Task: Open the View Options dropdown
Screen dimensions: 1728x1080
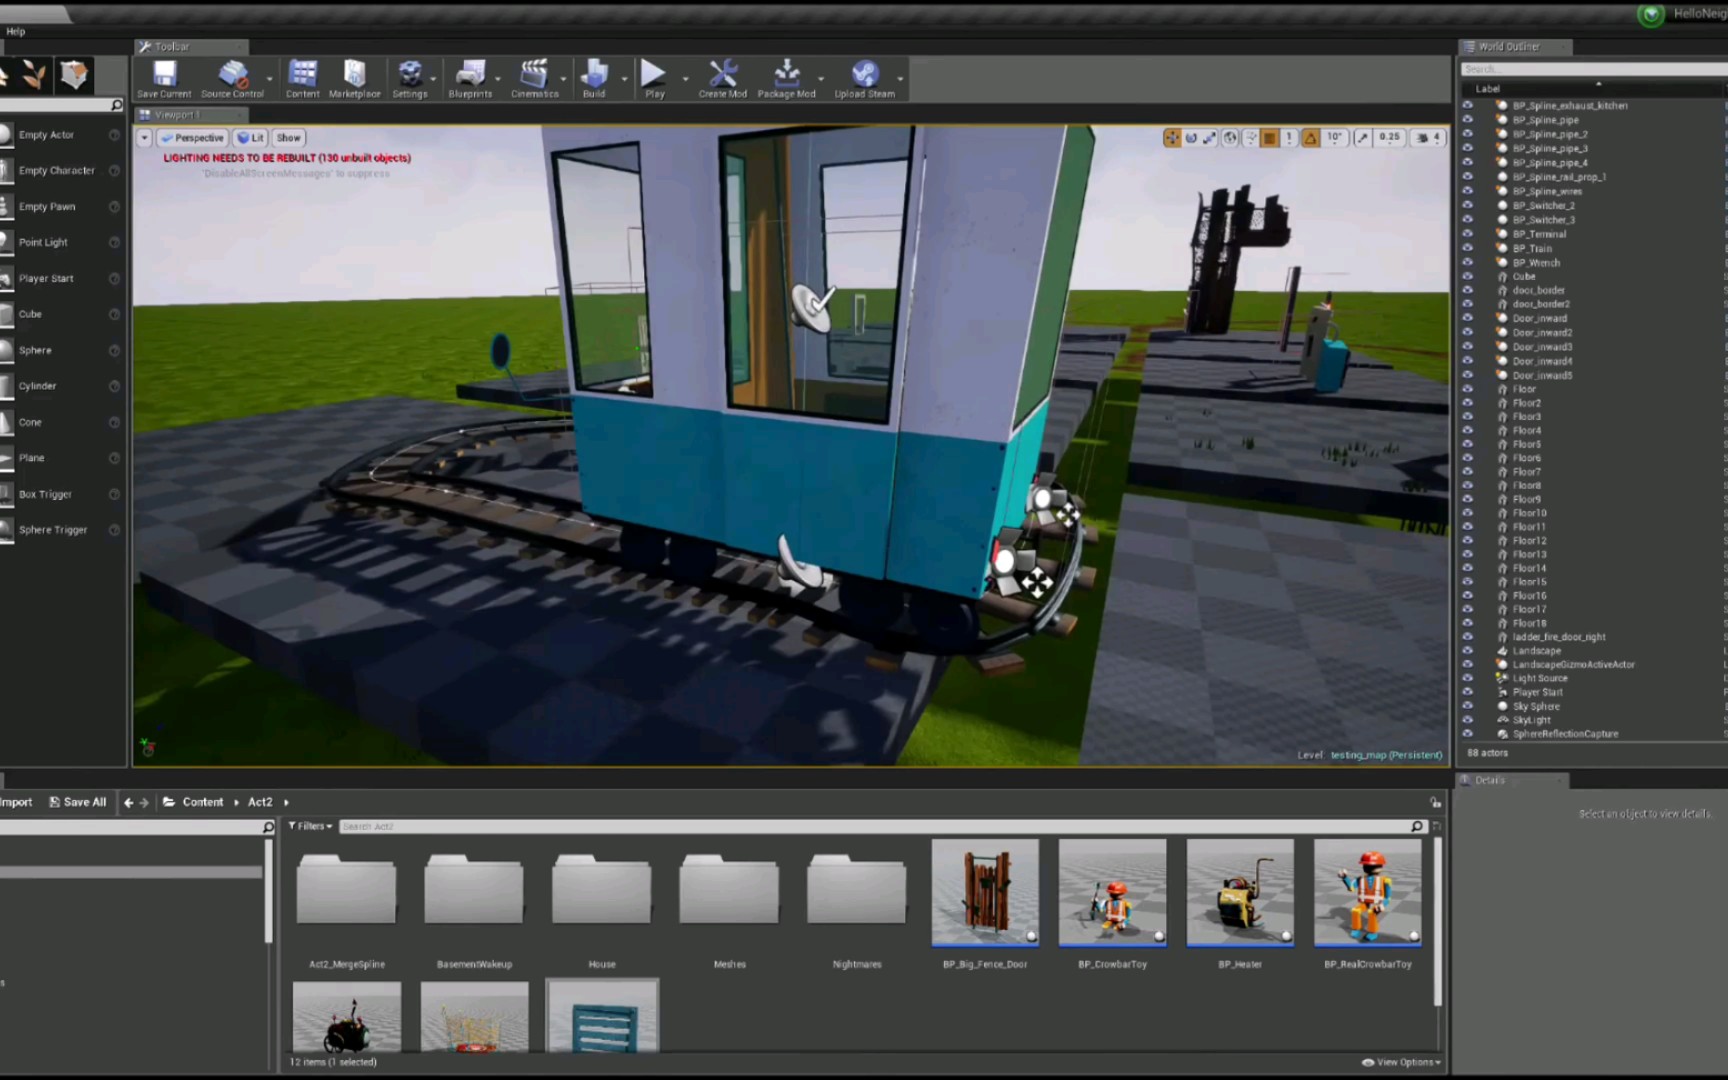Action: [1401, 1062]
